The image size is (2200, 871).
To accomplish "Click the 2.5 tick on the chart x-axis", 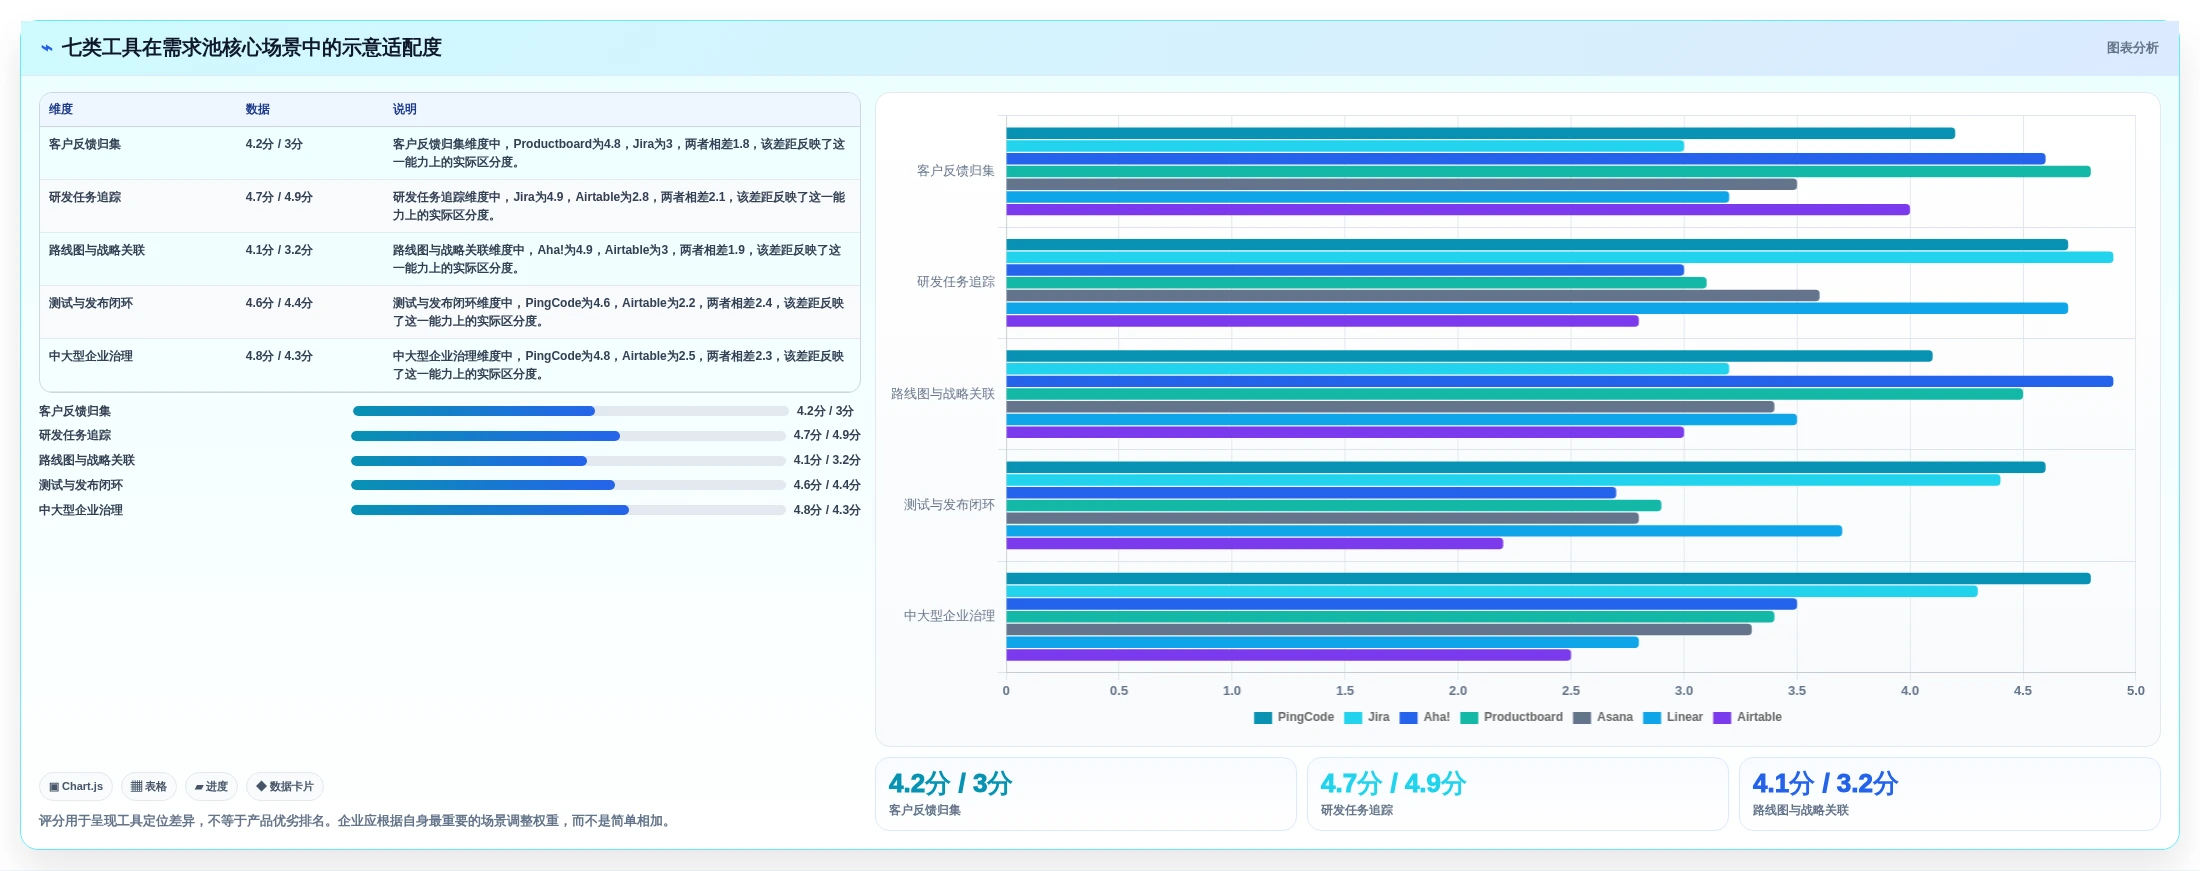I will (x=1571, y=691).
